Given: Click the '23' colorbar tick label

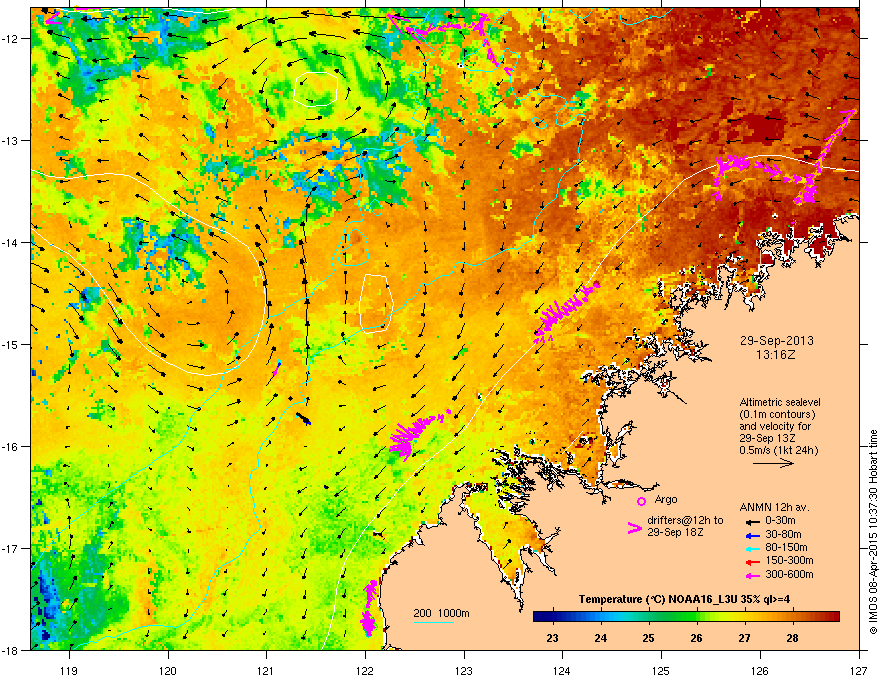Looking at the screenshot, I should pos(552,638).
